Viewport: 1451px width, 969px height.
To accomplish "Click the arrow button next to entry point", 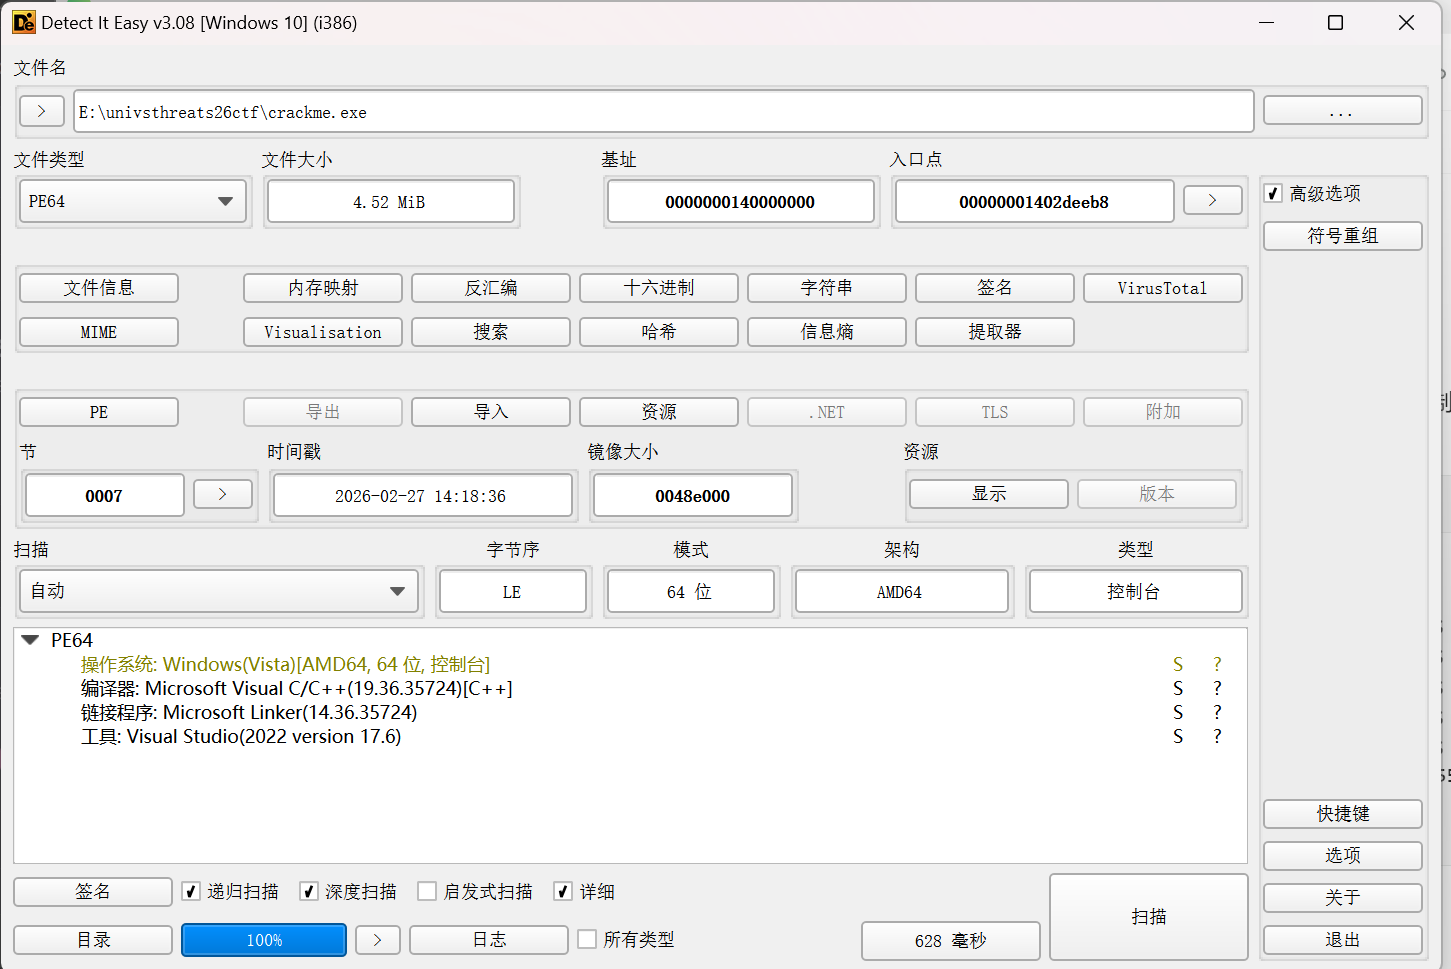I will (x=1212, y=200).
